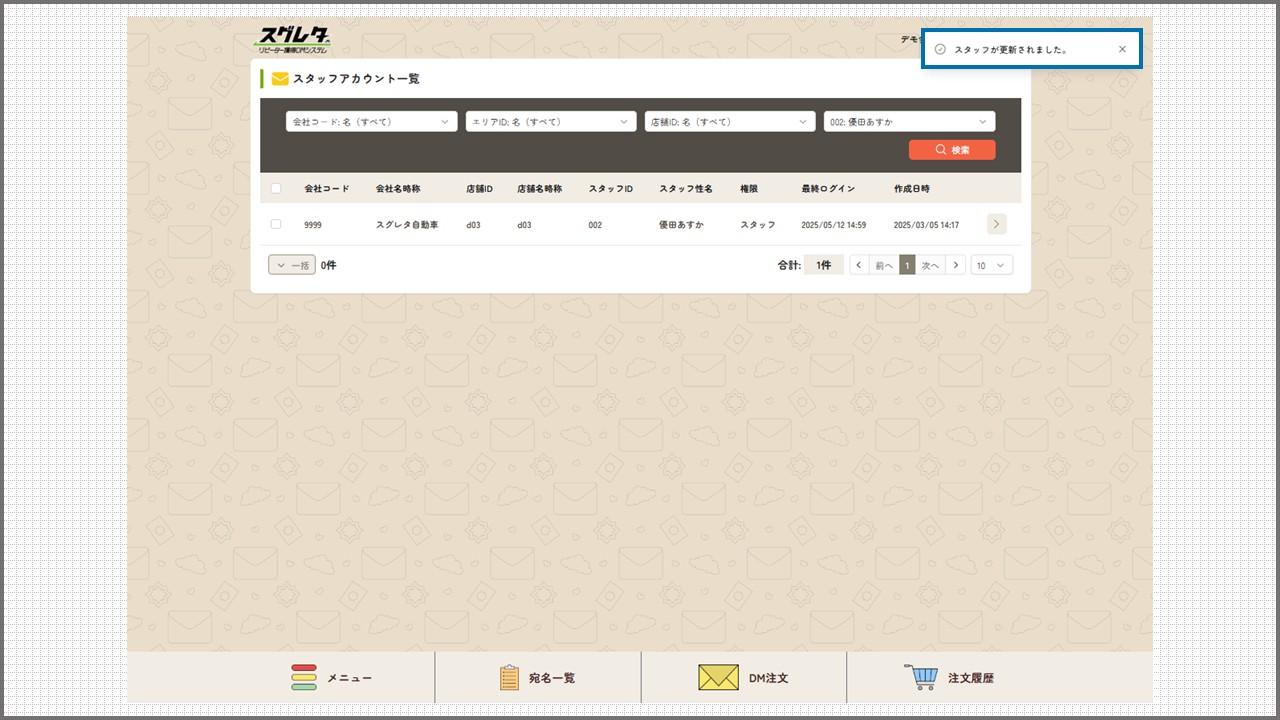Click the envelope icon beside スタッフアカウント一覧
Screen dimensions: 1280x720
point(280,78)
